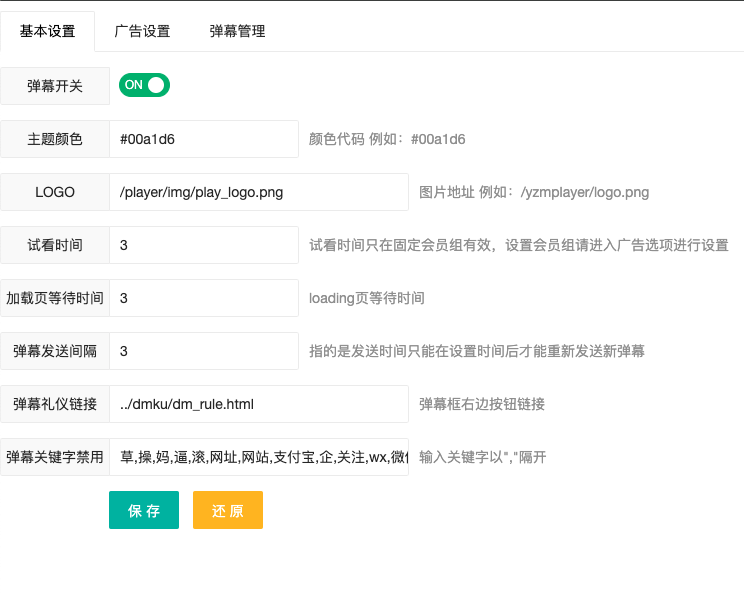Click the 加载页等待时间 label
The height and width of the screenshot is (595, 744).
pyautogui.click(x=55, y=298)
